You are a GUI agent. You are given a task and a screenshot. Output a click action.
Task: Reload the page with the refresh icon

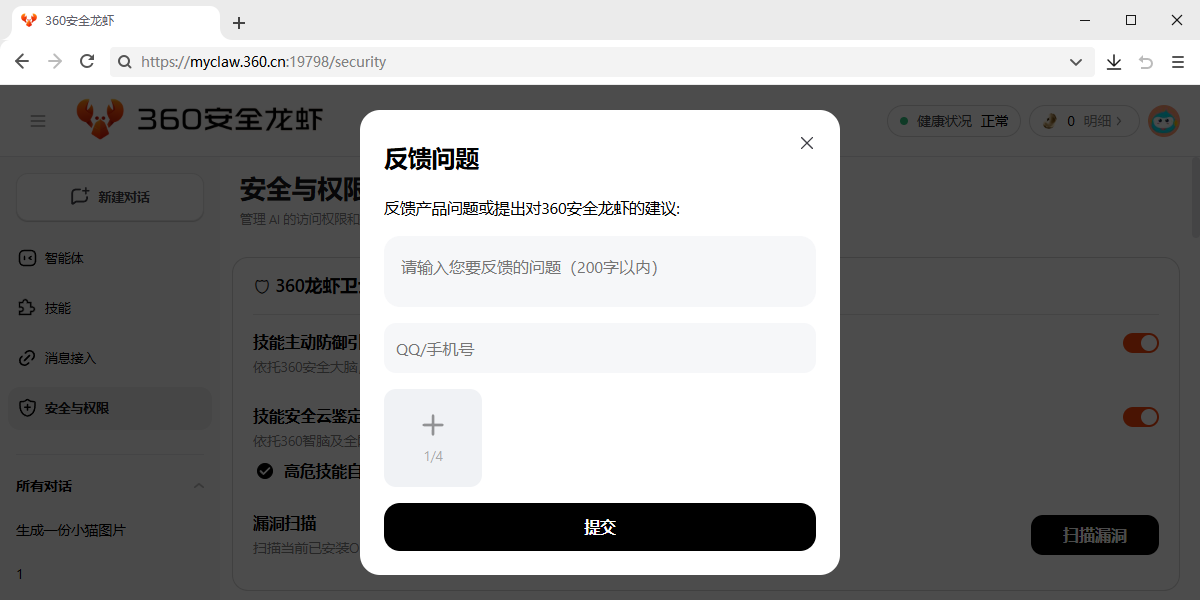(x=87, y=62)
